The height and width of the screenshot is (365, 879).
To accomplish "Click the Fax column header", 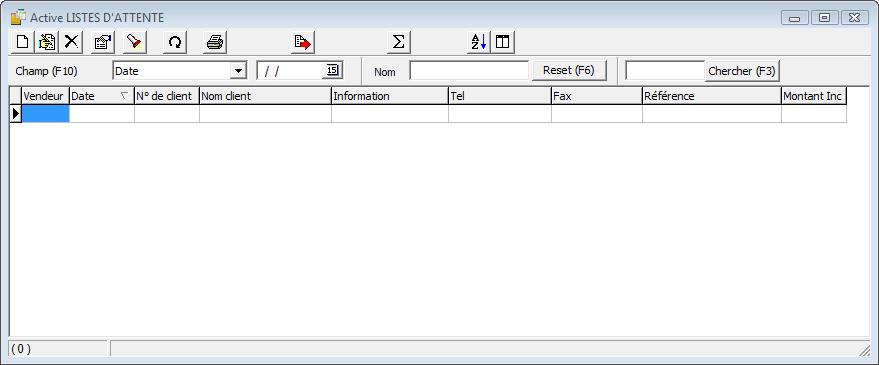I will click(596, 96).
